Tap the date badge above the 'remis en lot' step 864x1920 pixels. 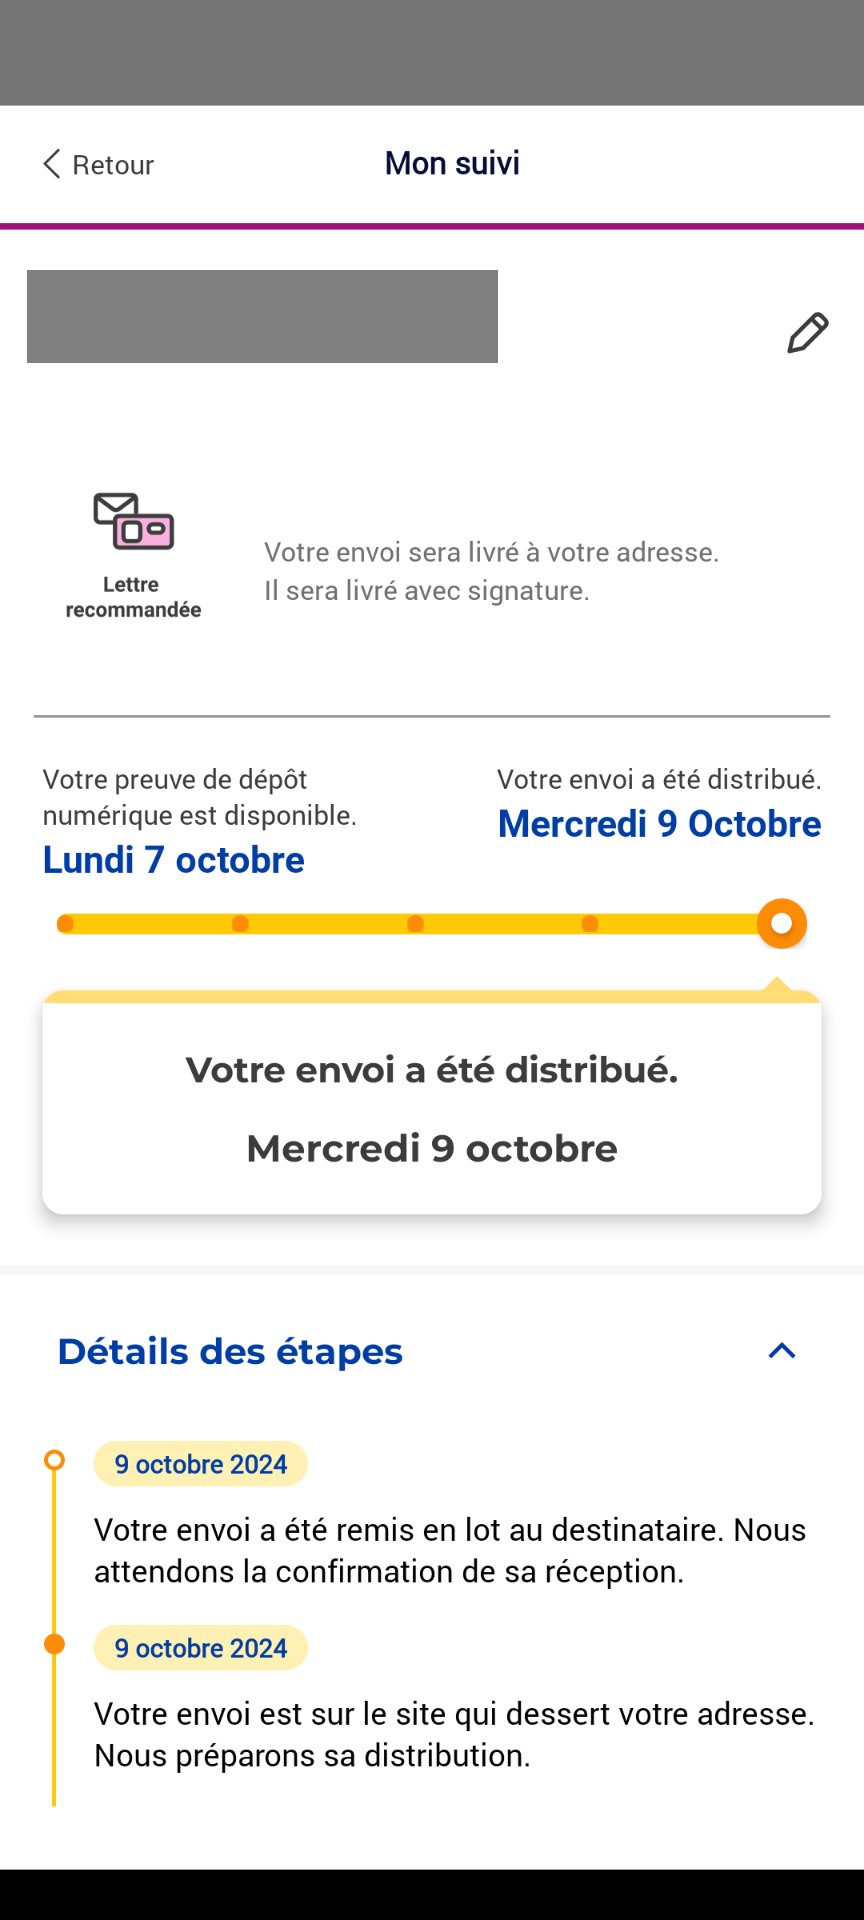201,1464
